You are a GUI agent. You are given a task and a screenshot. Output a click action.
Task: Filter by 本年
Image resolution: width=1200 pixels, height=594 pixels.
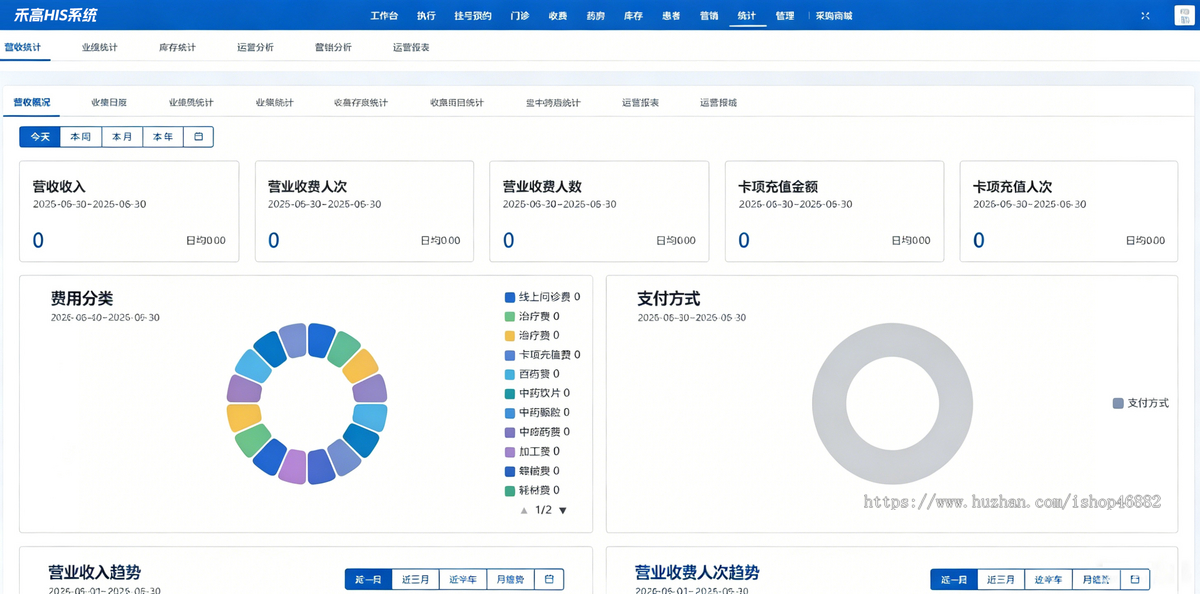tap(163, 137)
